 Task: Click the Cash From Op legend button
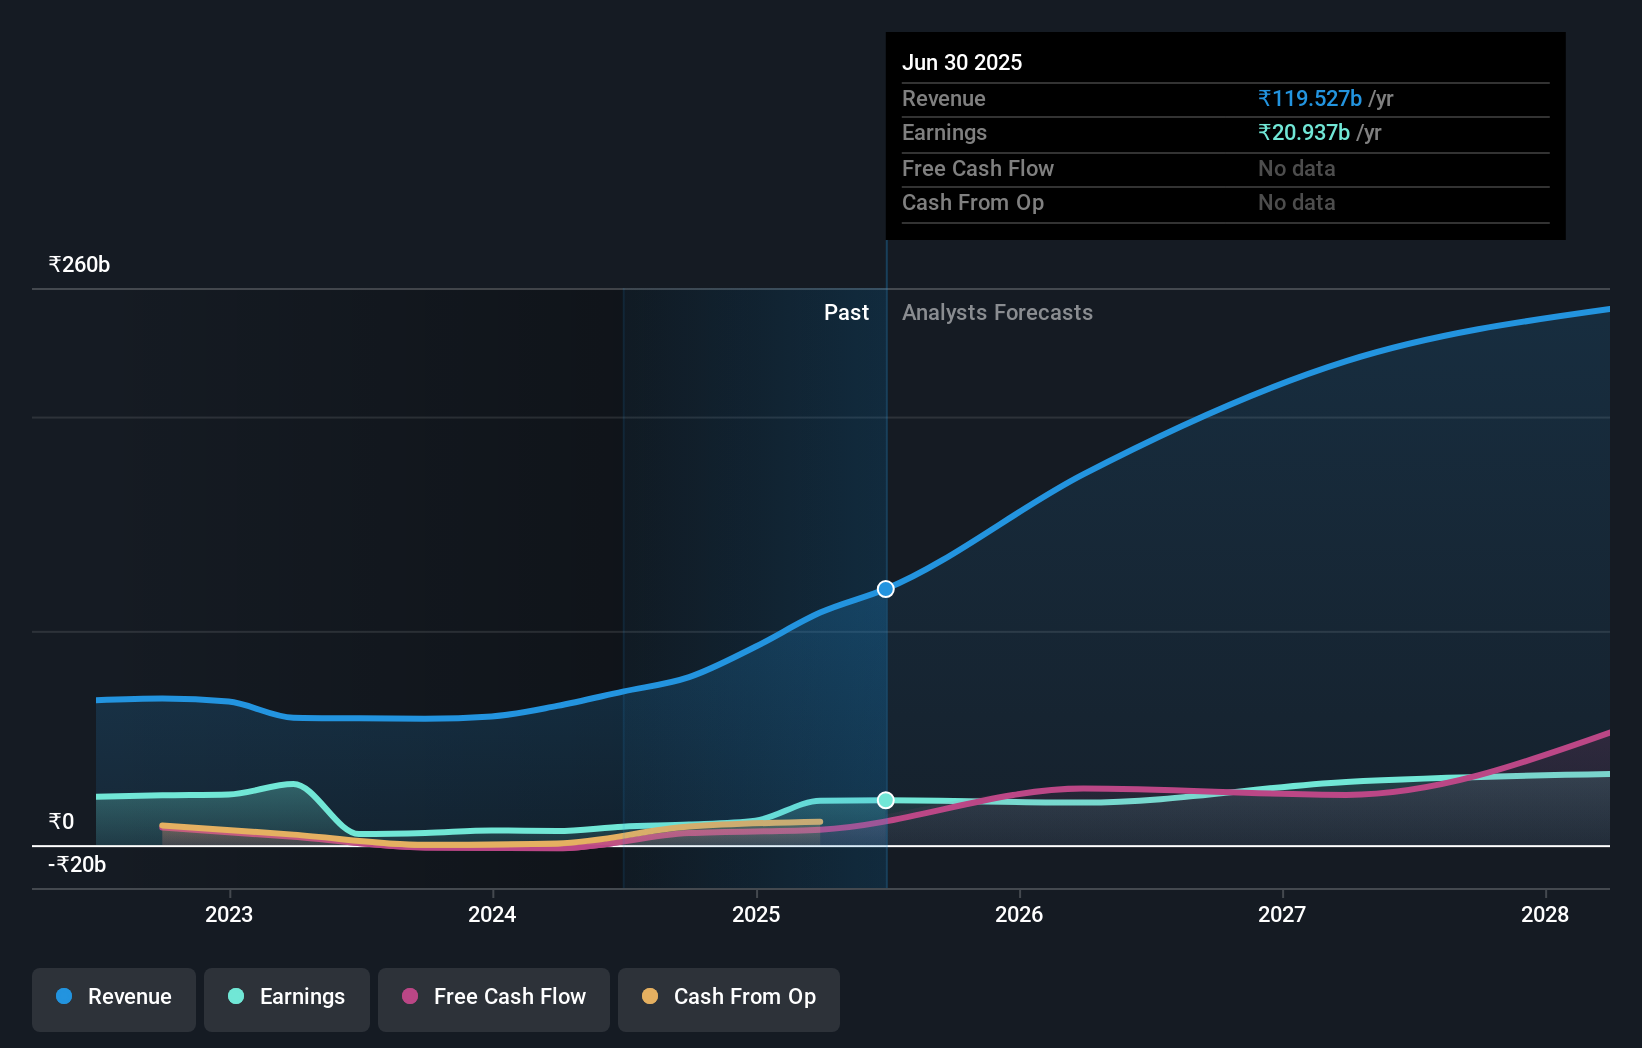point(728,997)
